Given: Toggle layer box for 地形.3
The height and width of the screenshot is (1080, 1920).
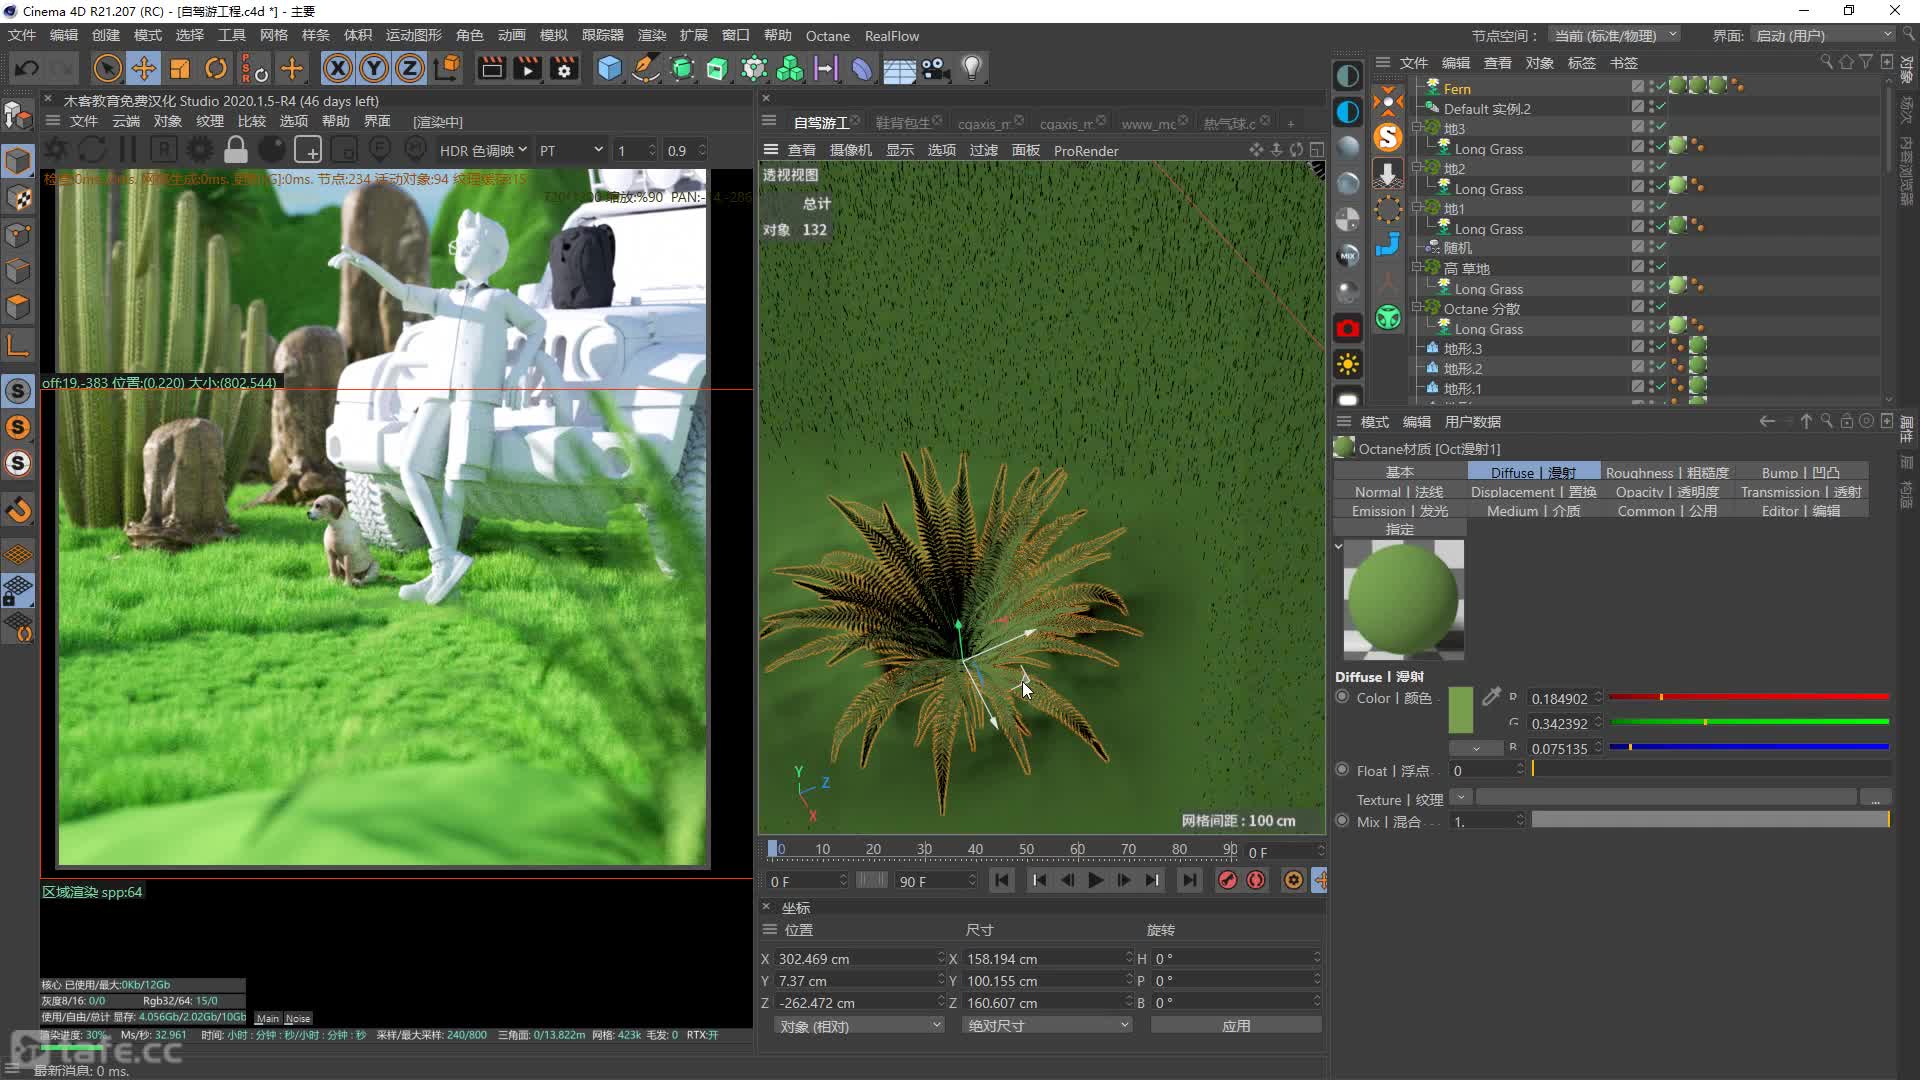Looking at the screenshot, I should (x=1637, y=346).
